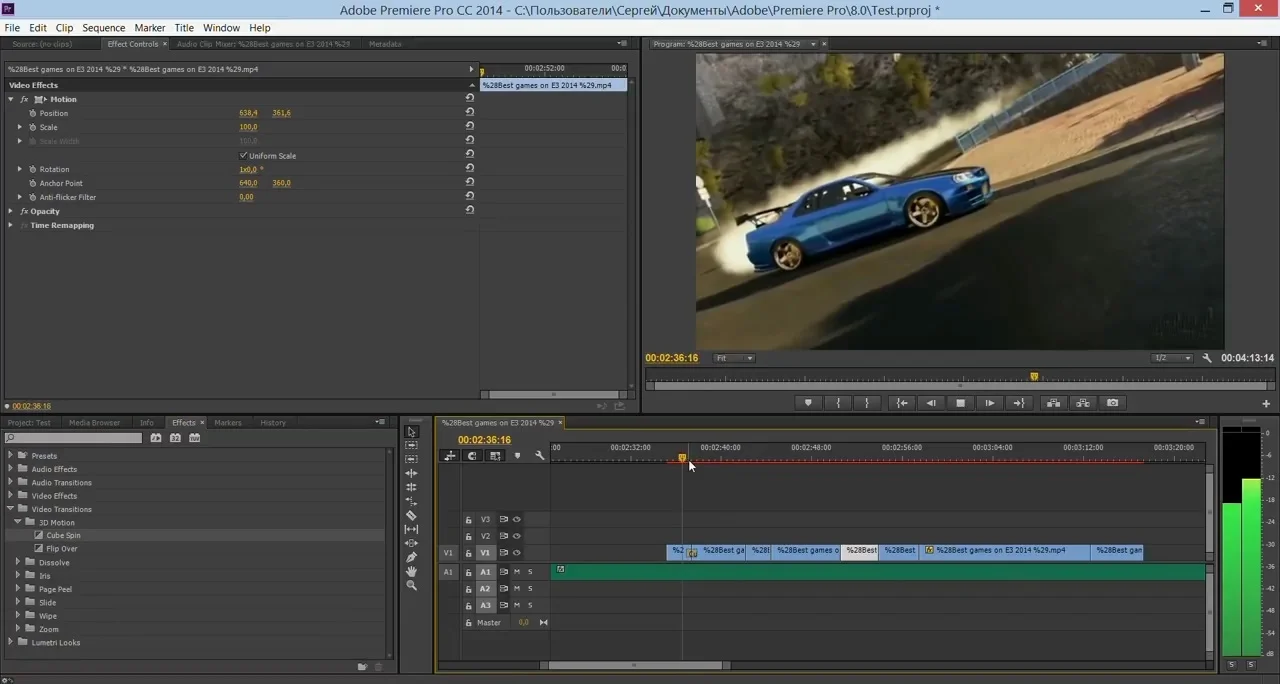Hide V1 track output with eye
Viewport: 1280px width, 684px height.
(517, 553)
